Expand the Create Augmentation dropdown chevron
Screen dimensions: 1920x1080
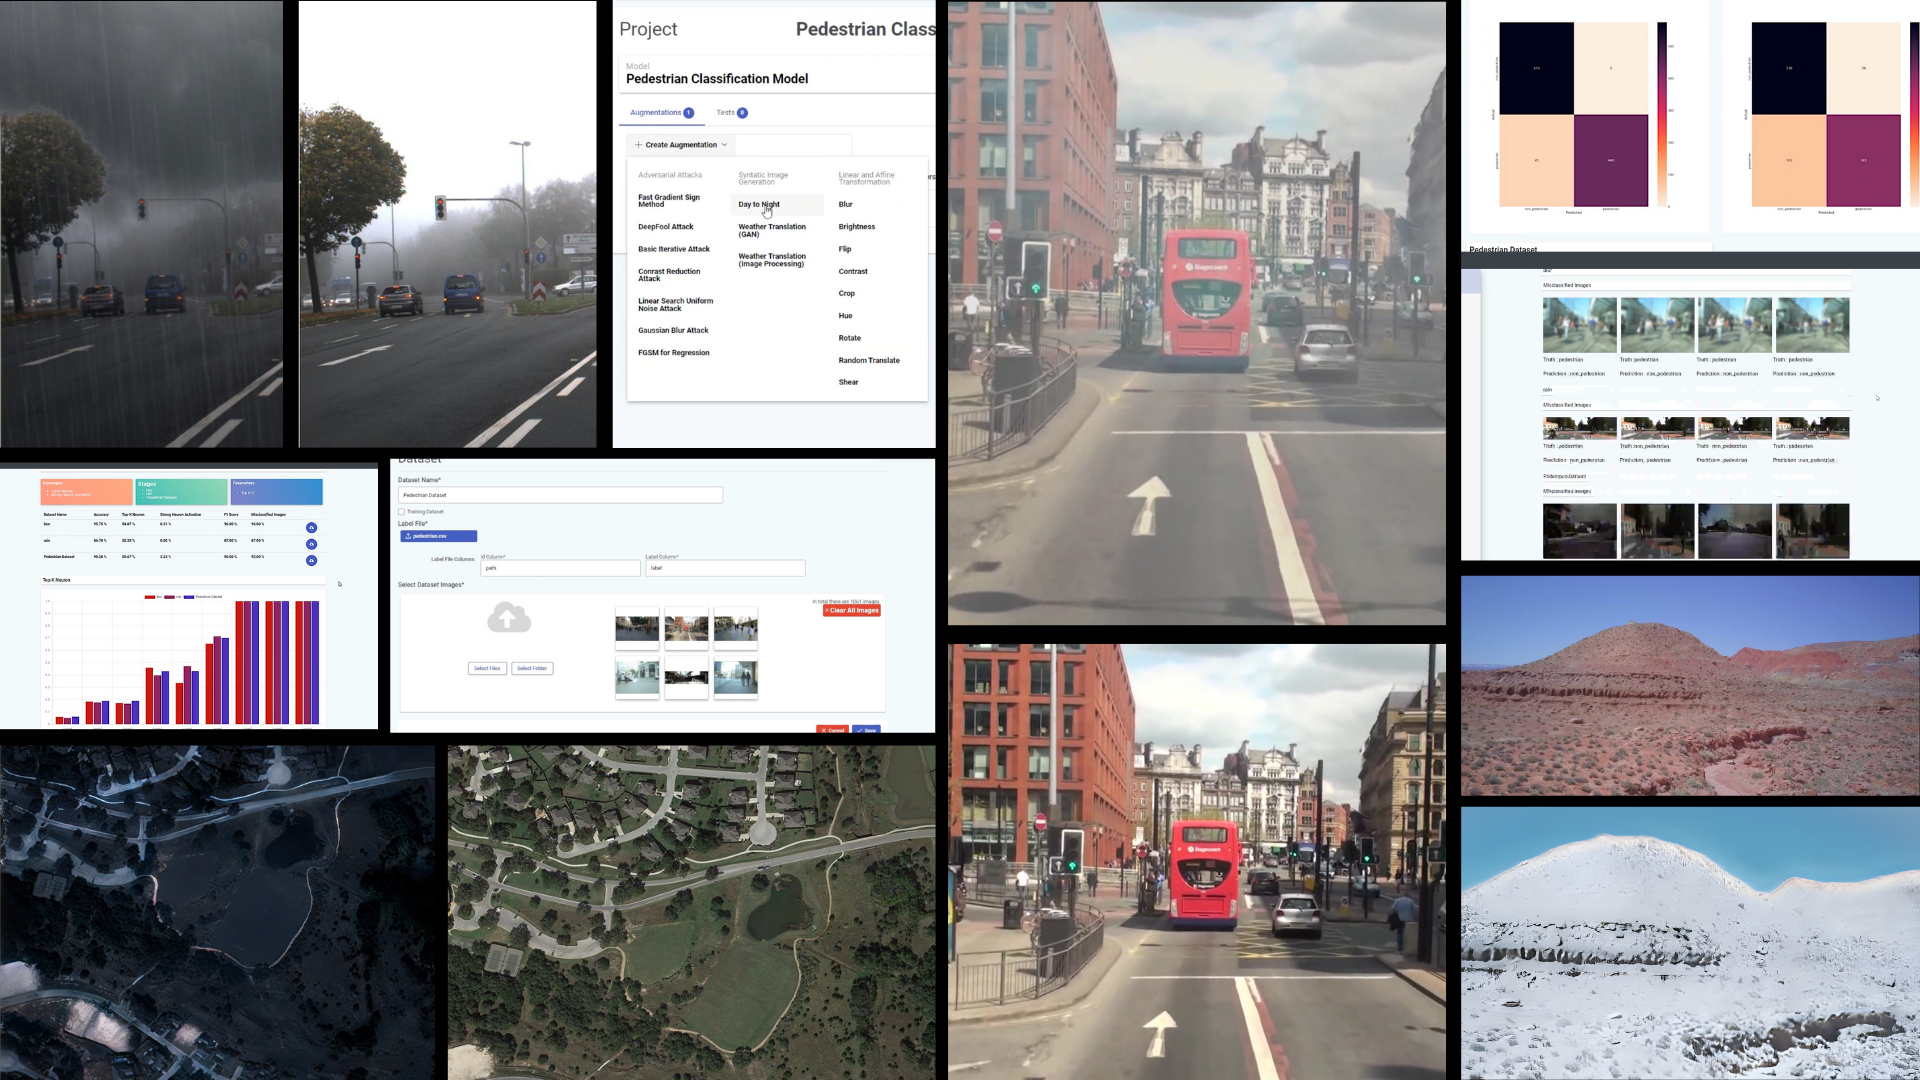[x=724, y=145]
